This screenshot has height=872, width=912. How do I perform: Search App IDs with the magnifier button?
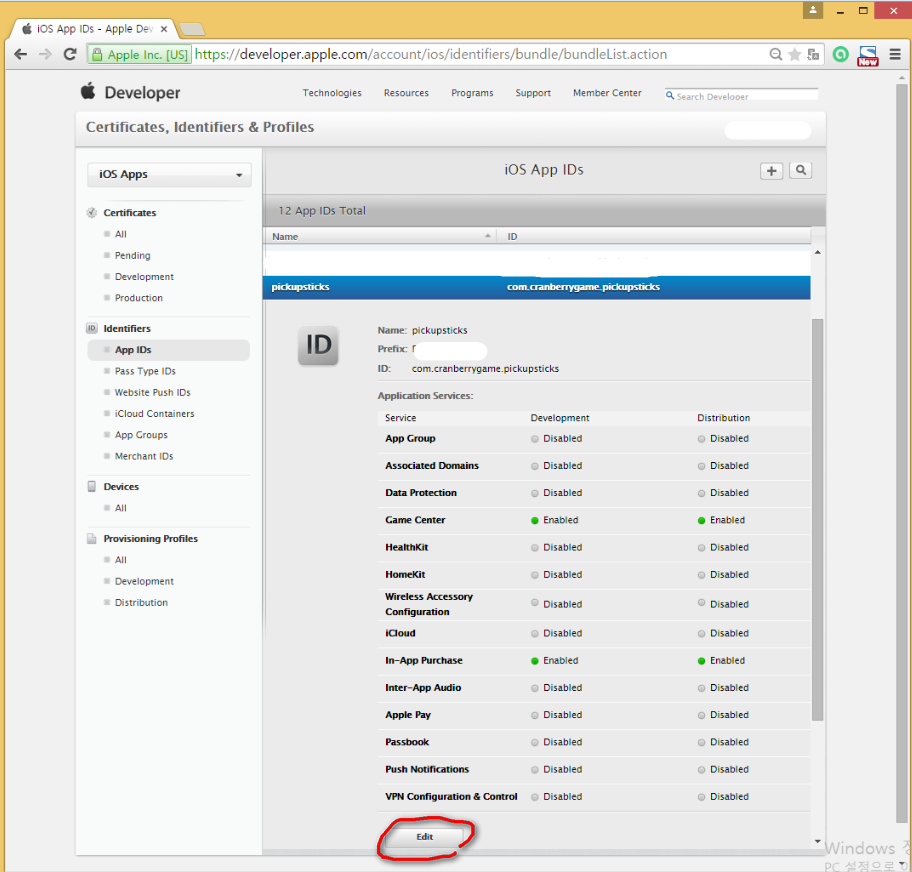click(800, 170)
